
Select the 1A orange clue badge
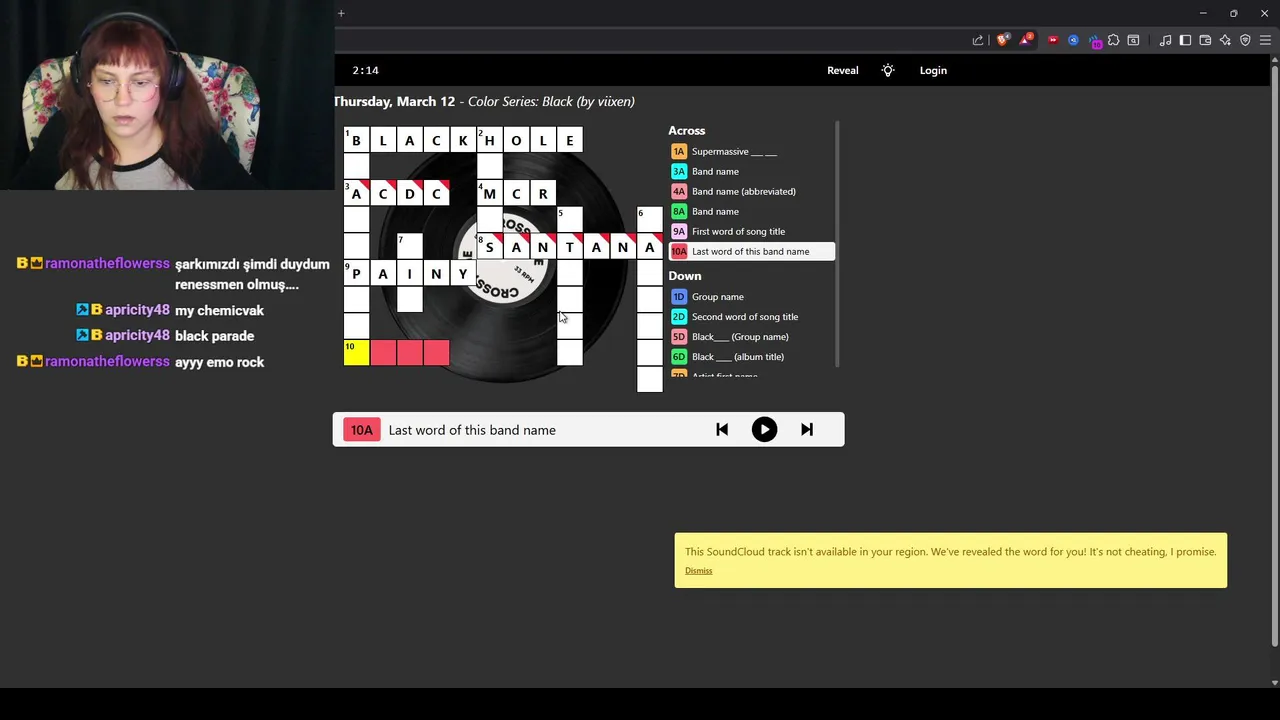tap(679, 151)
